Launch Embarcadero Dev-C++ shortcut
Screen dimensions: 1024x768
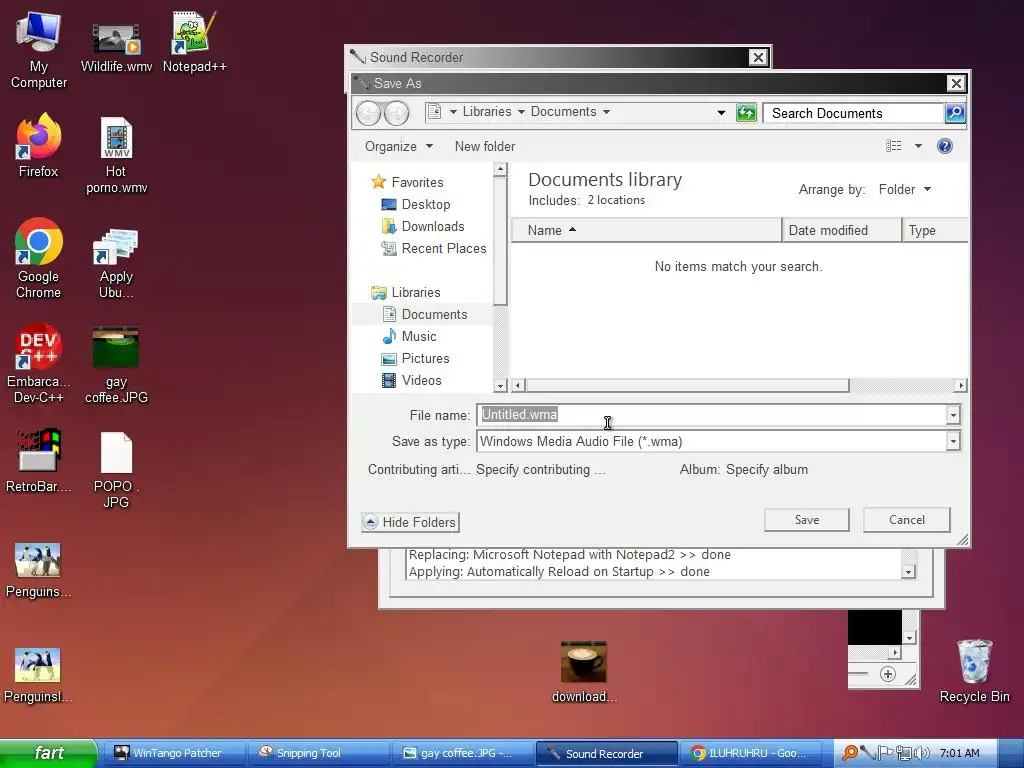click(x=38, y=363)
